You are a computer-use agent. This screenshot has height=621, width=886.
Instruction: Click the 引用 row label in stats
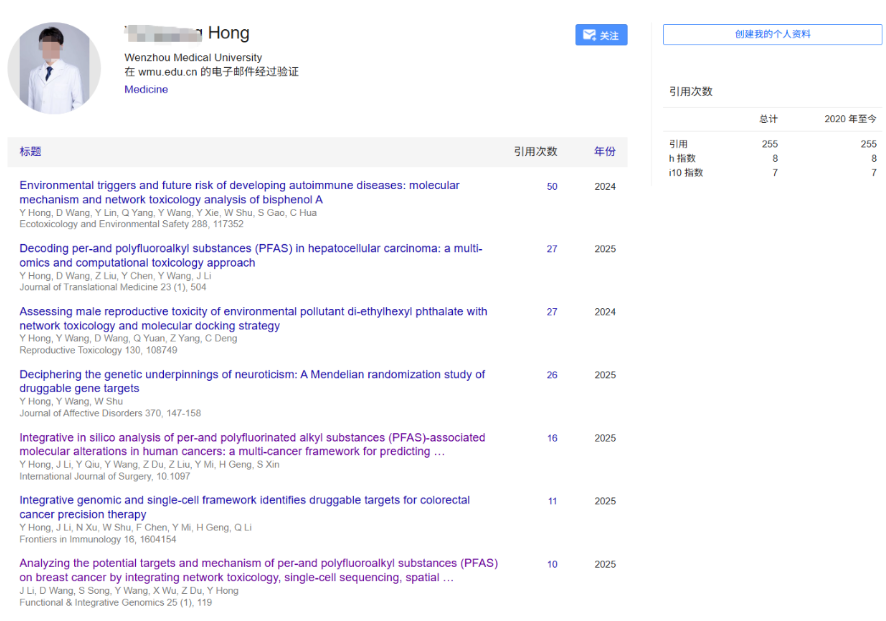click(678, 144)
